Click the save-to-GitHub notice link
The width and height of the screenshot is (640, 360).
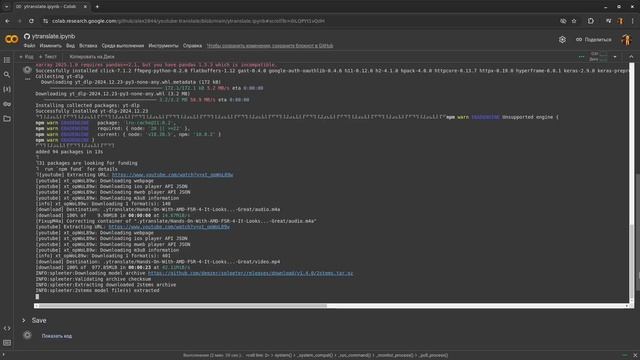(270, 46)
